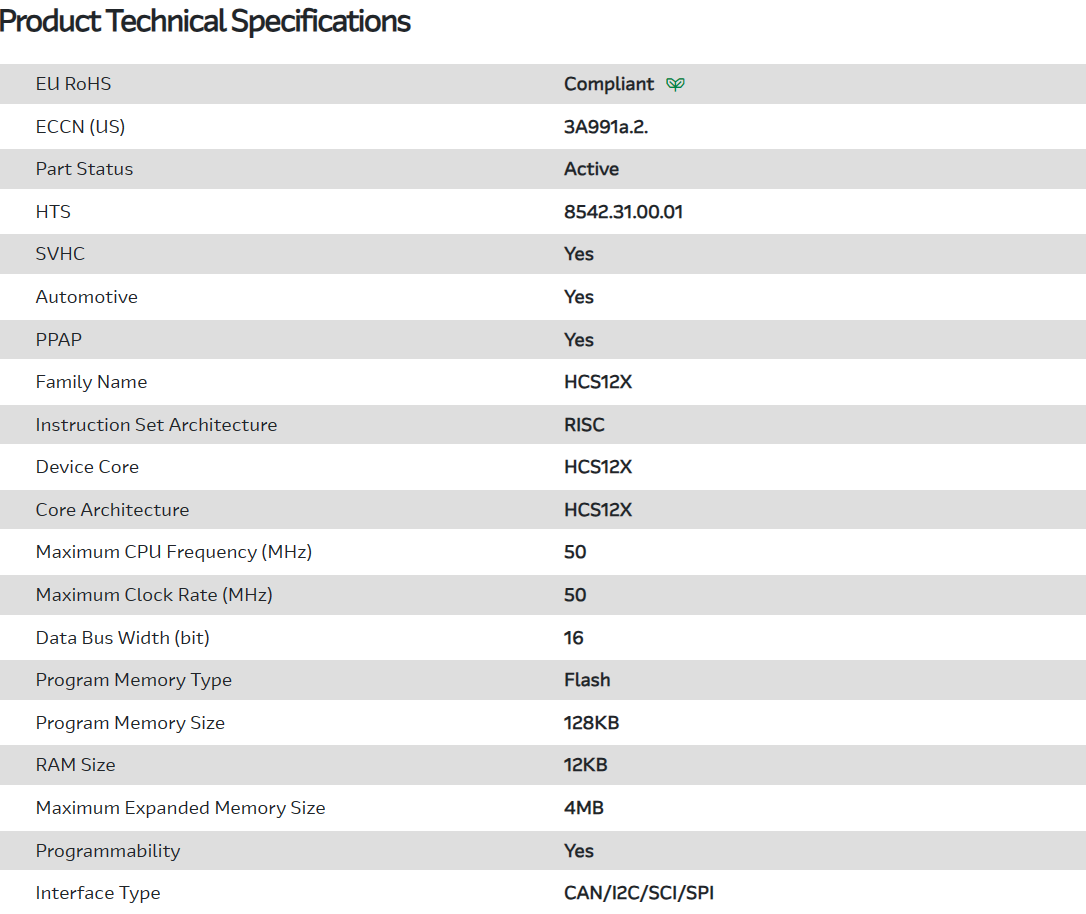Select the RISC architecture value
Screen dimensions: 1086x914
point(584,425)
